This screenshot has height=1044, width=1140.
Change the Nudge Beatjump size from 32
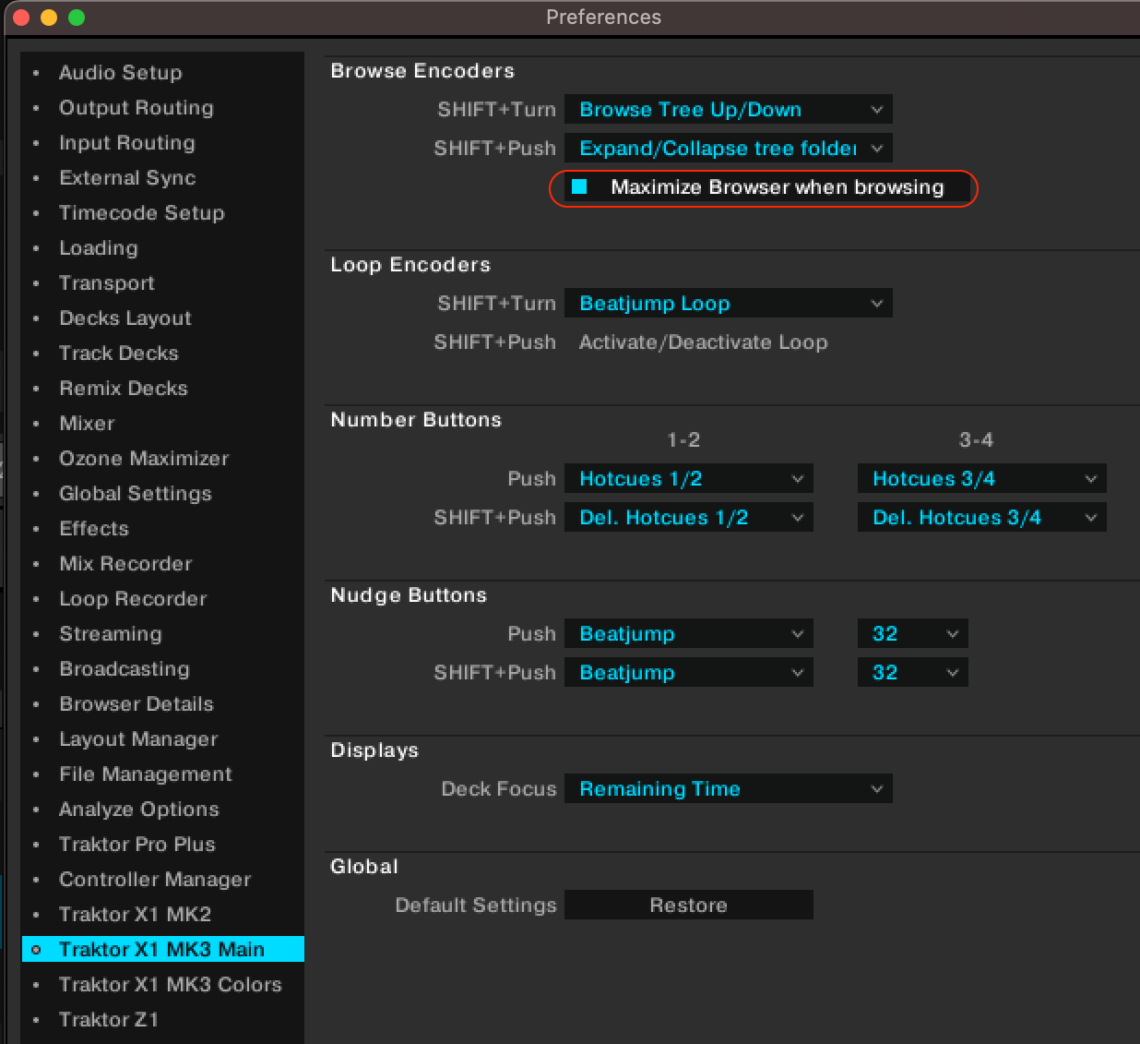(x=912, y=633)
